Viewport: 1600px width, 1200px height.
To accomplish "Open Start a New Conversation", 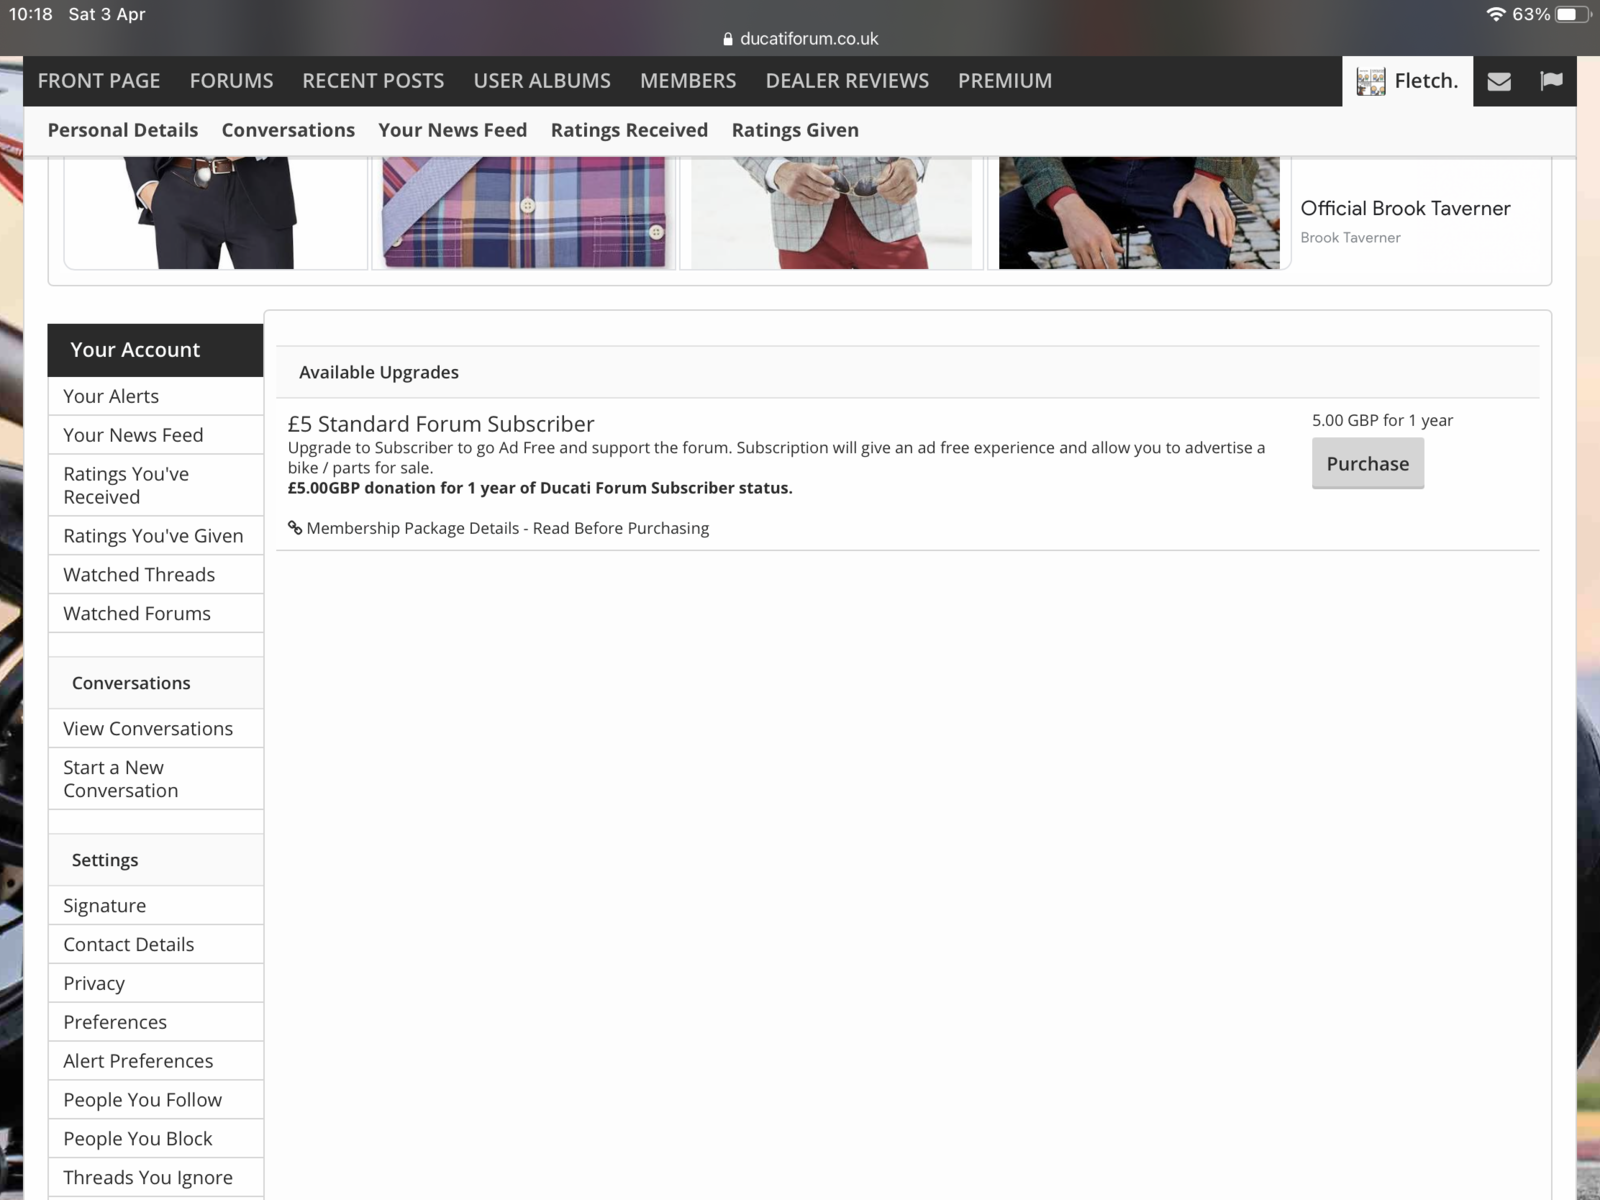I will click(120, 779).
